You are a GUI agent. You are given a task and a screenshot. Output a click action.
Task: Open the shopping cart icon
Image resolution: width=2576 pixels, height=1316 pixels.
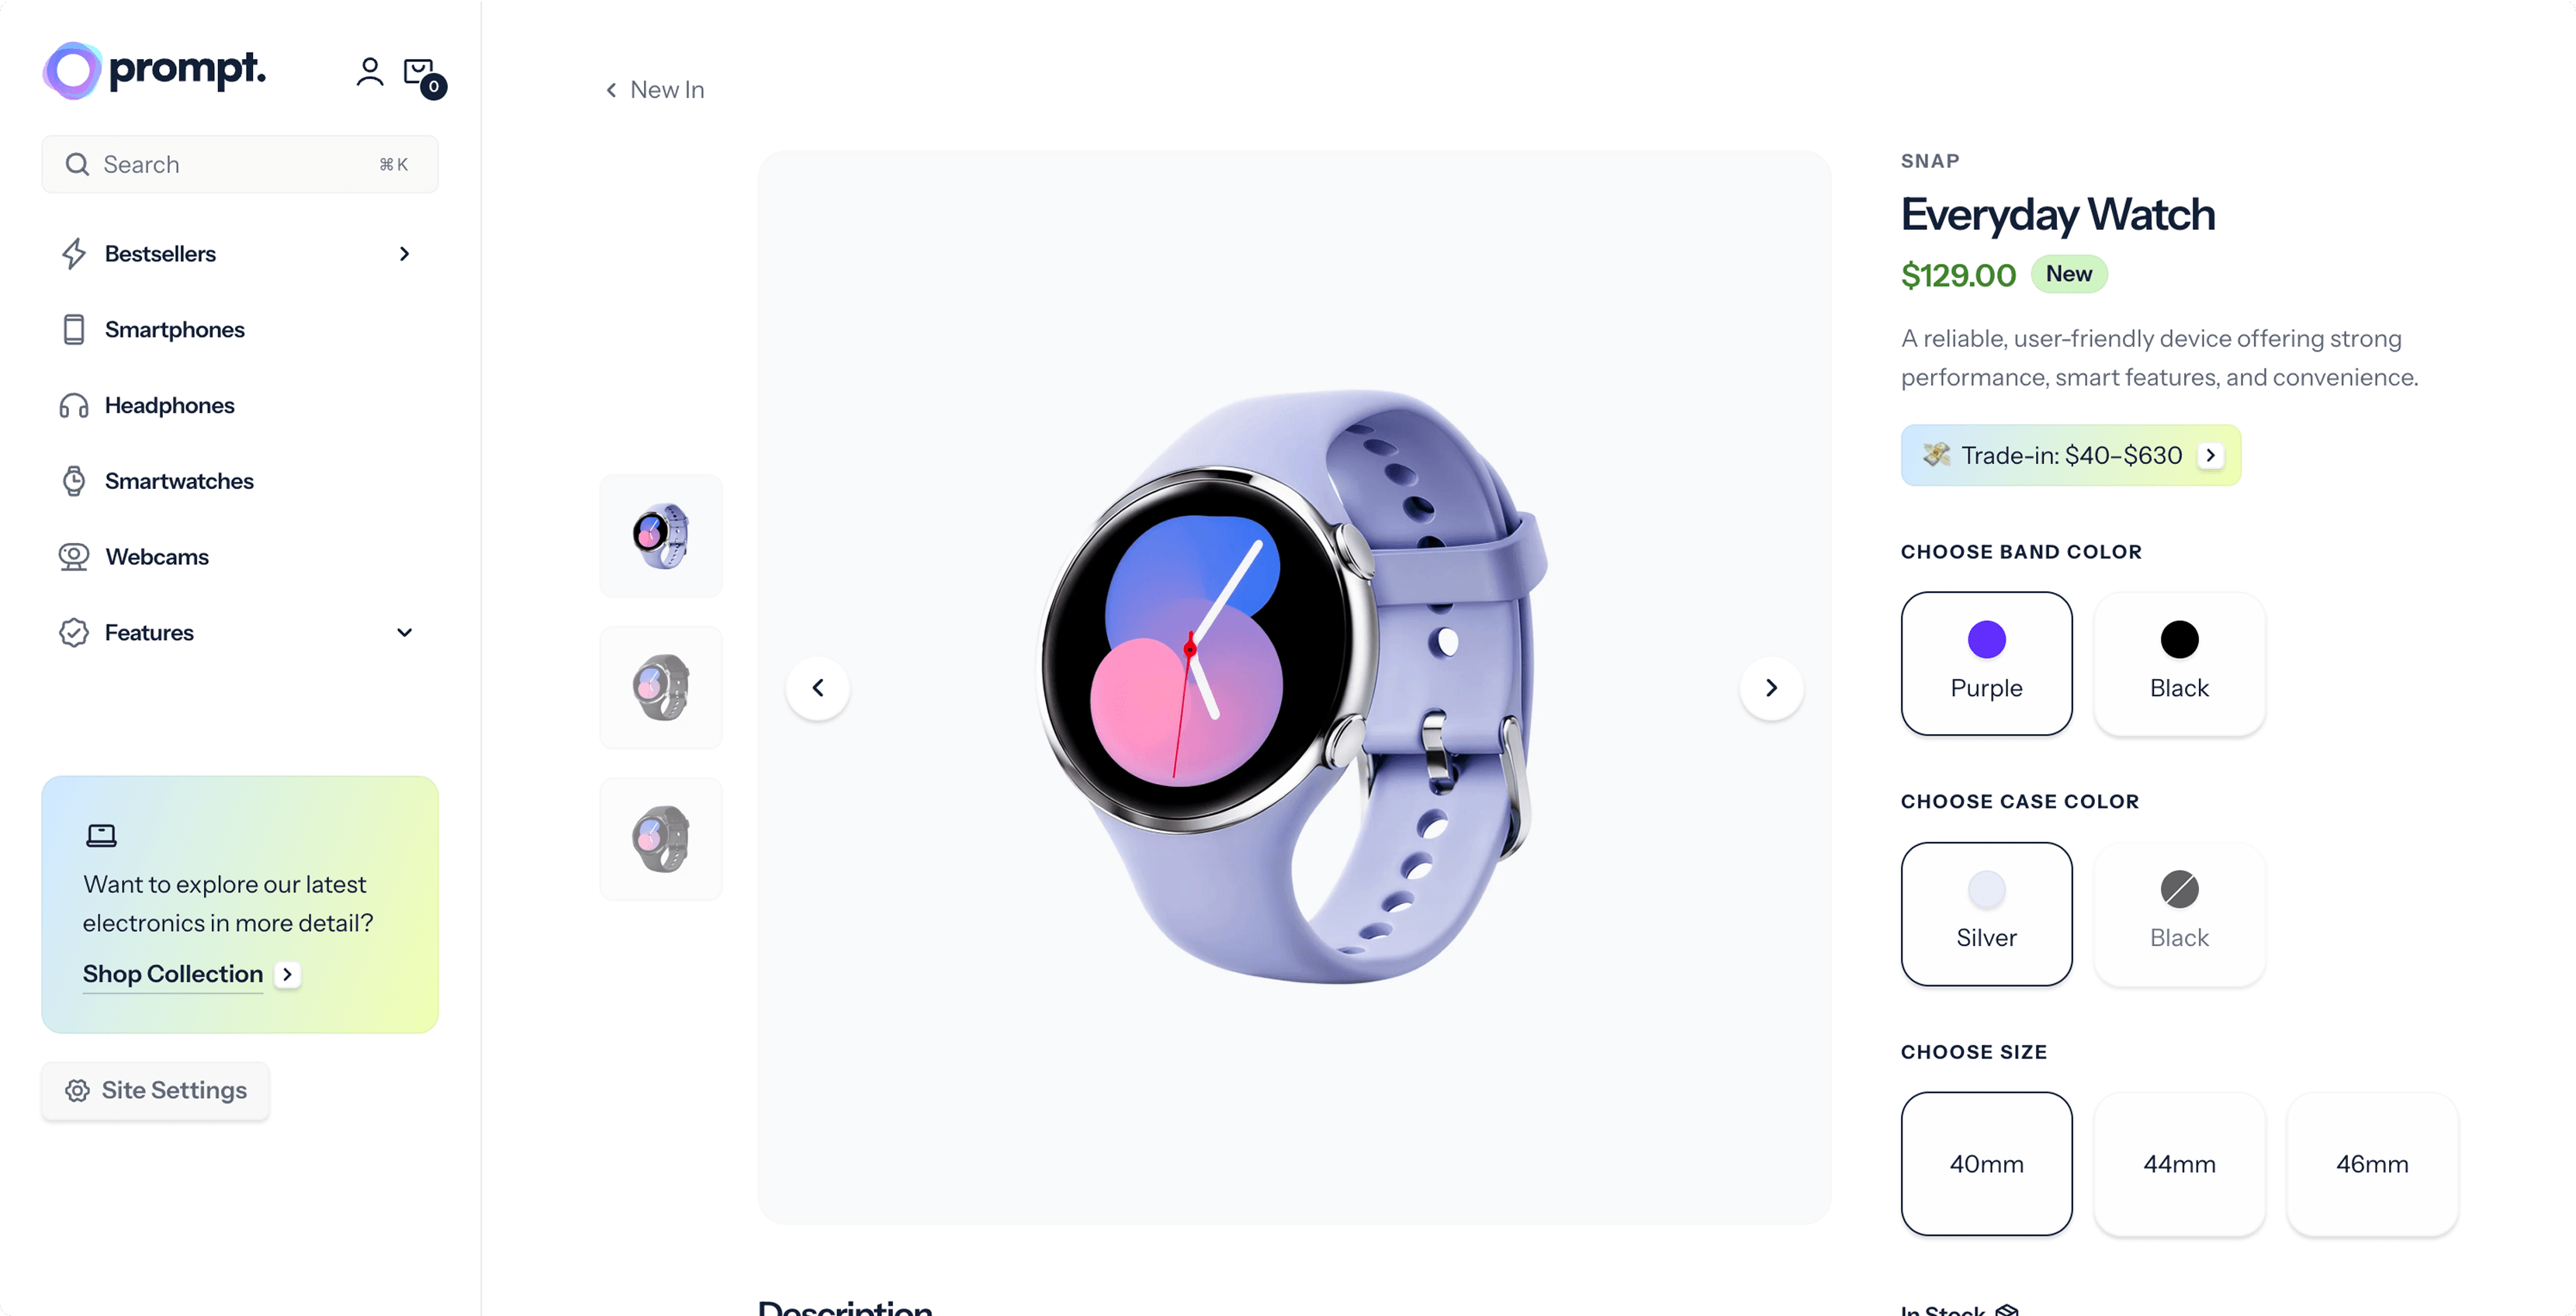(x=420, y=72)
